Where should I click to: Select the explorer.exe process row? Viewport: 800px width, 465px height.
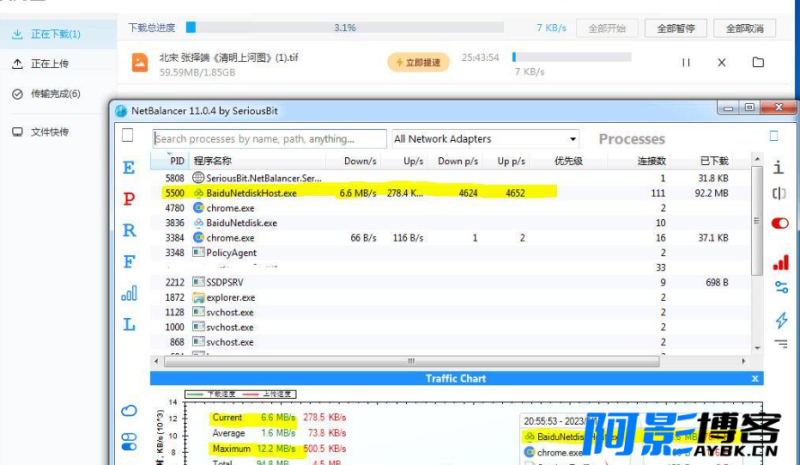coord(451,298)
